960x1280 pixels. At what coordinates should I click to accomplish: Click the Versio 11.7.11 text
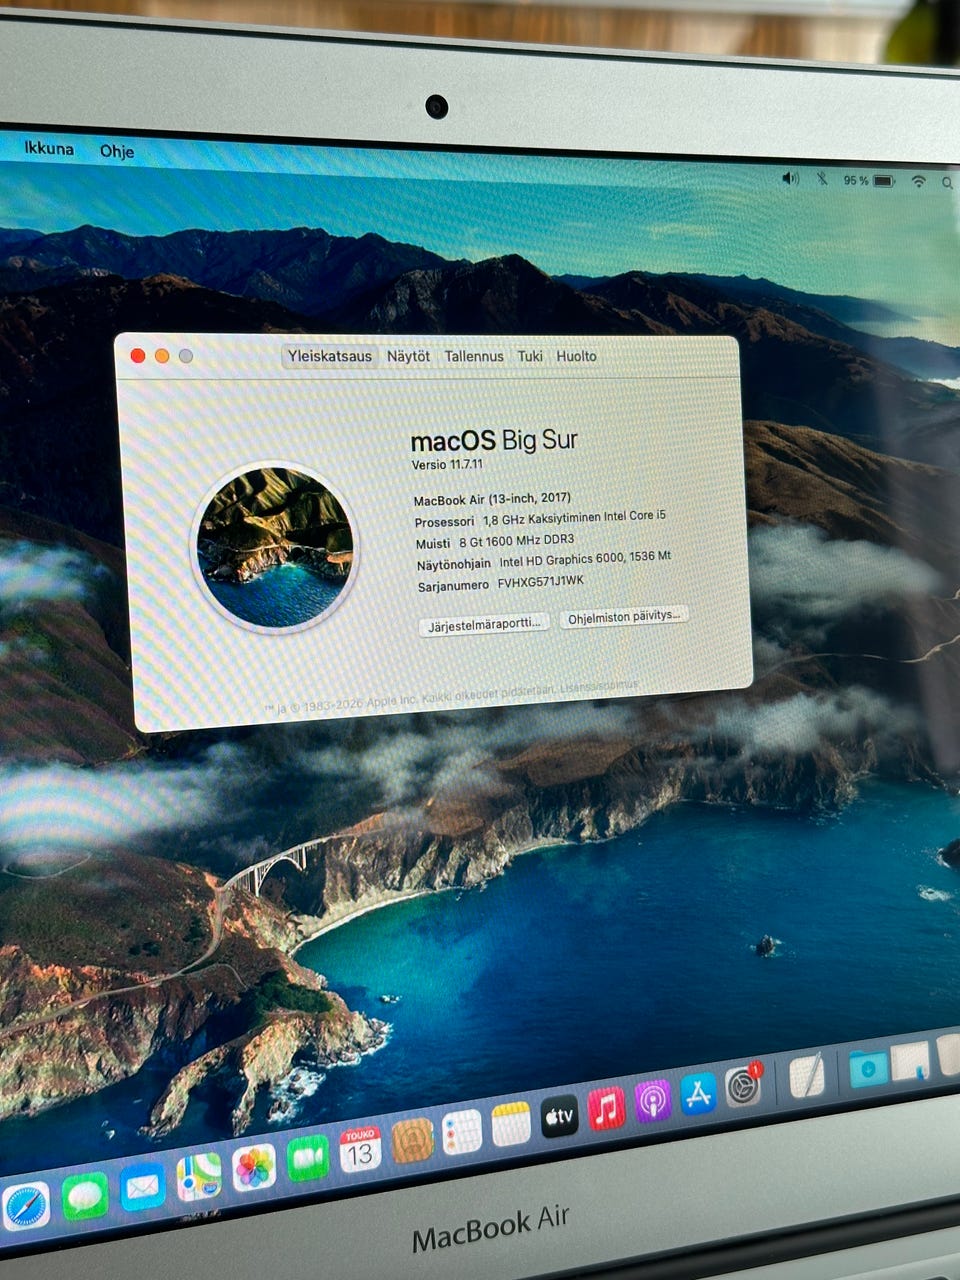(447, 465)
